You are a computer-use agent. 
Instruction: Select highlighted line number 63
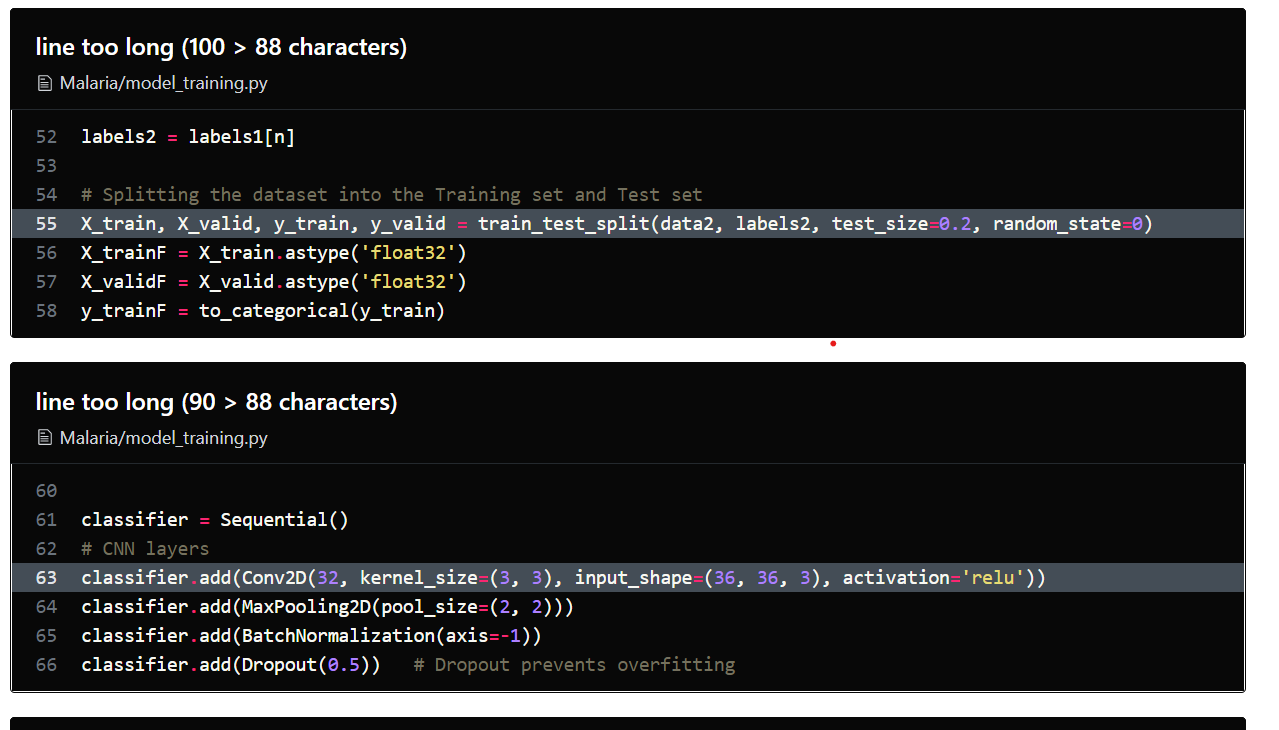pos(46,578)
